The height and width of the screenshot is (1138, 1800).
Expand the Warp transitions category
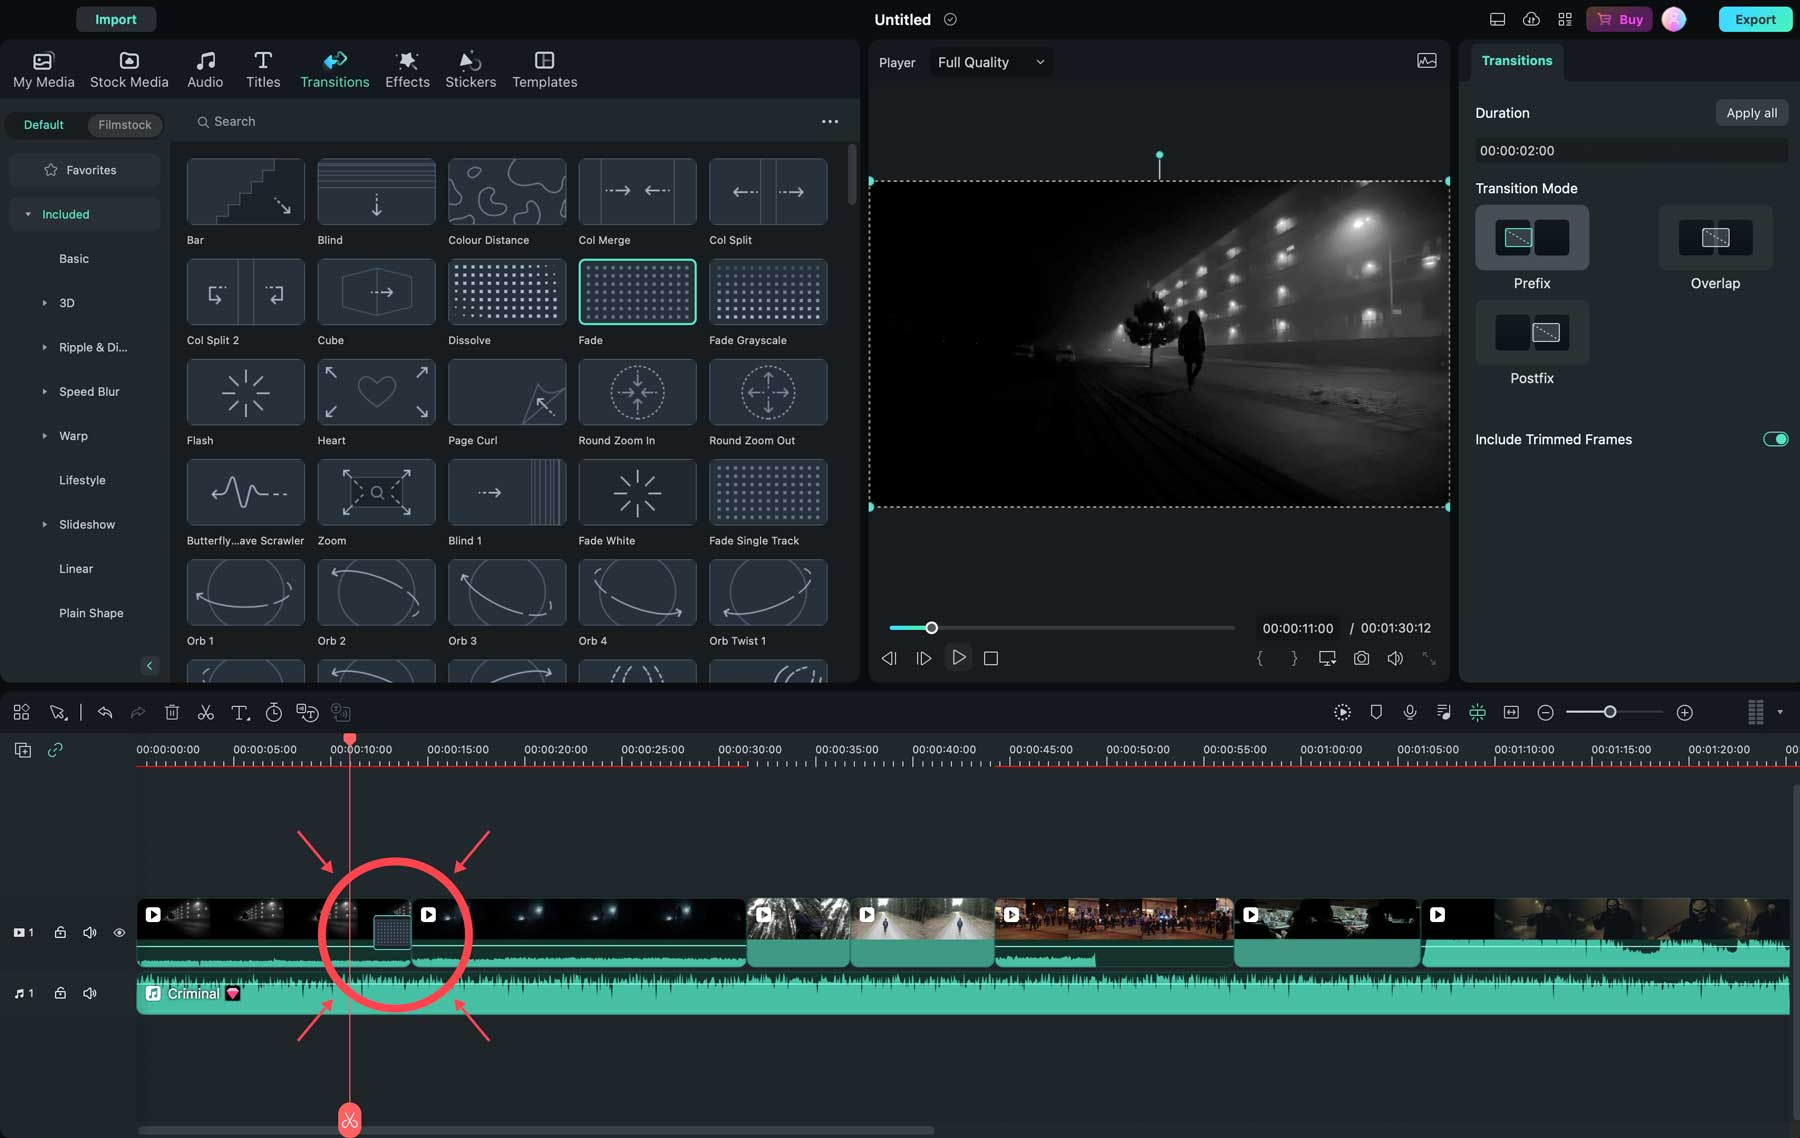pyautogui.click(x=44, y=435)
